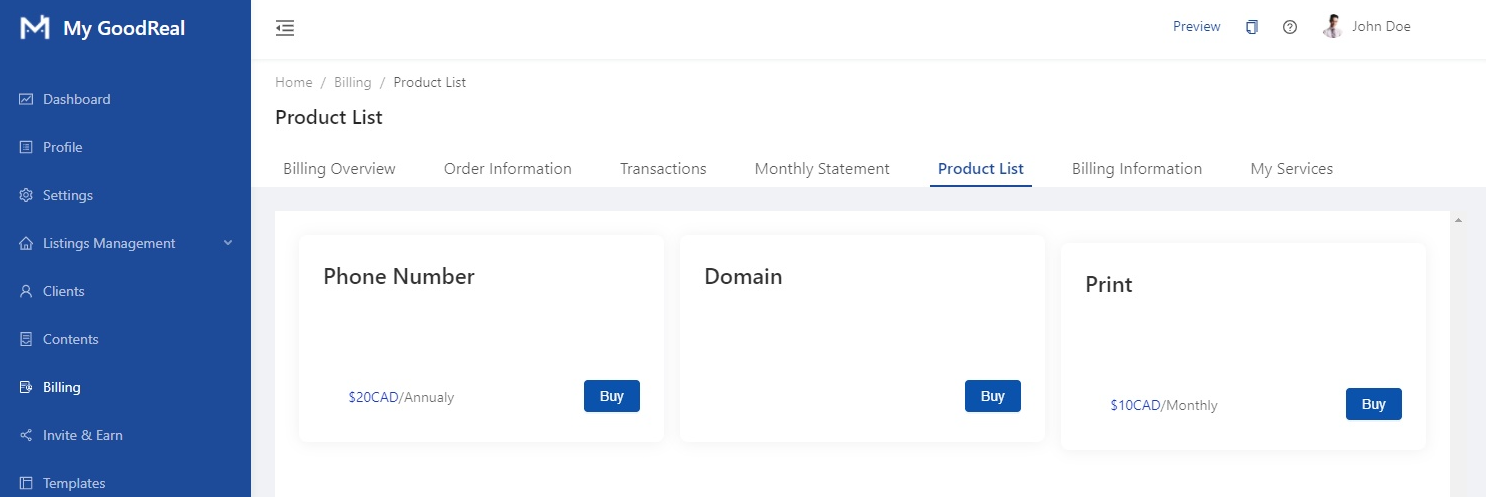Click the Listings Management home icon
1486x497 pixels.
(x=26, y=243)
